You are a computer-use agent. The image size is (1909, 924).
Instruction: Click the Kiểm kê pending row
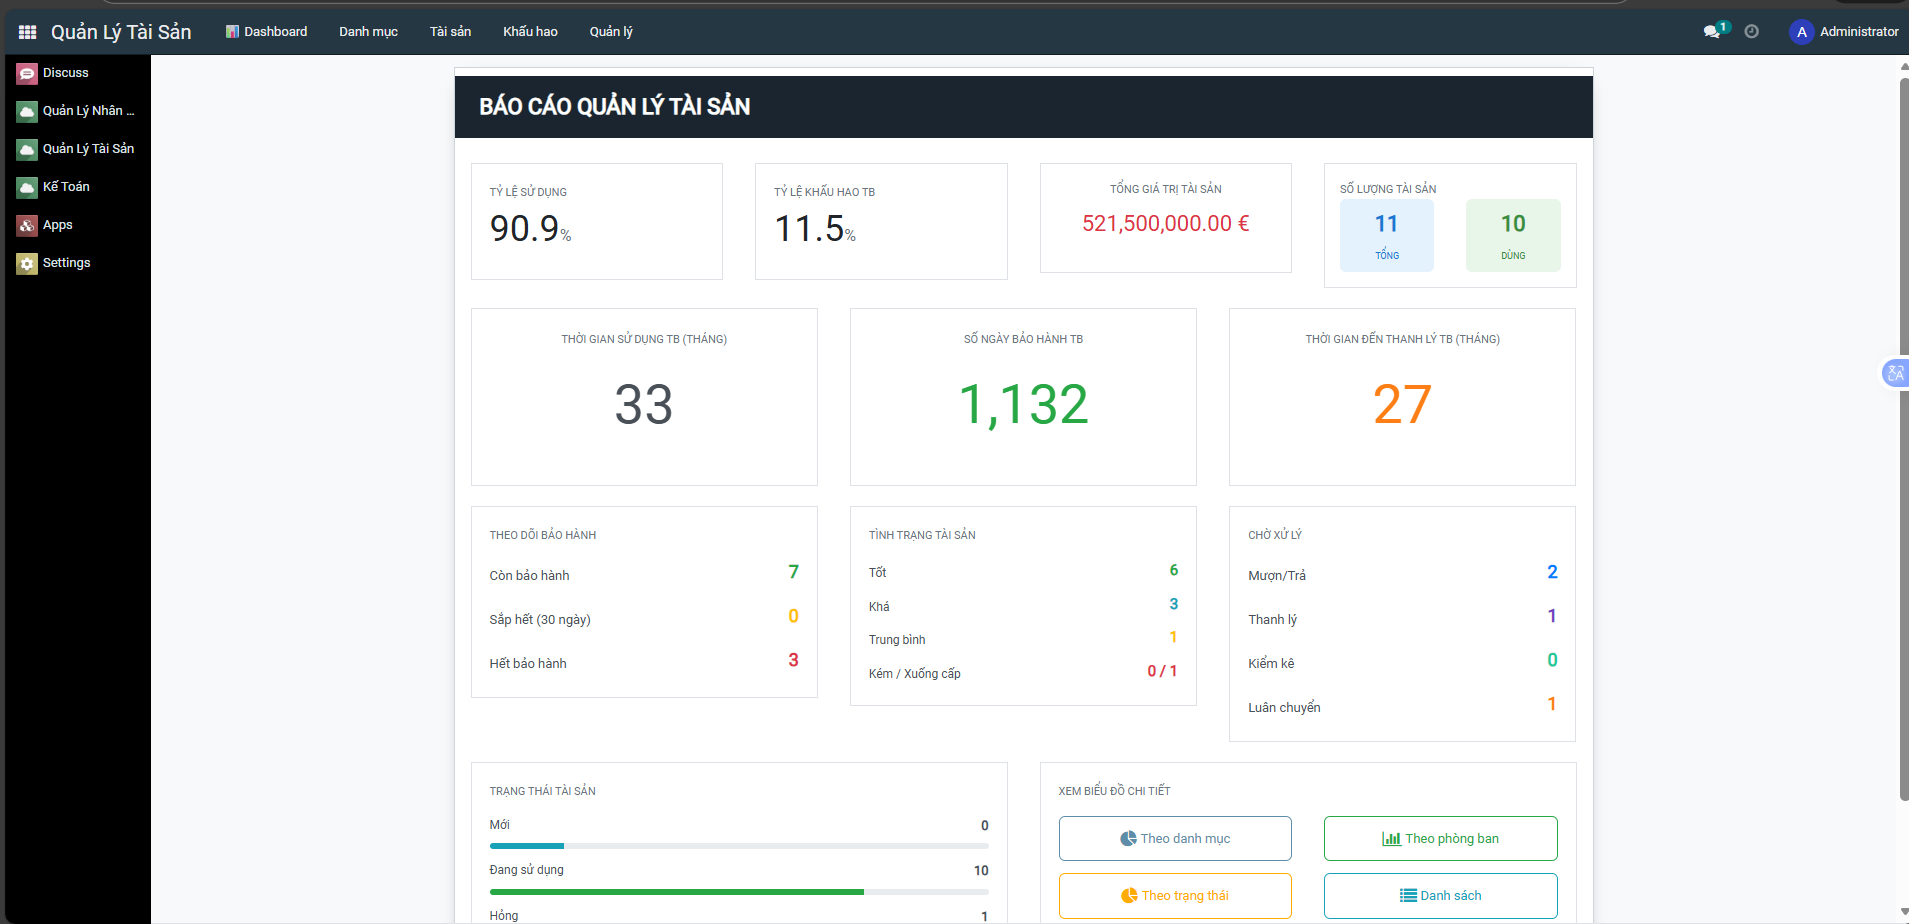1402,663
